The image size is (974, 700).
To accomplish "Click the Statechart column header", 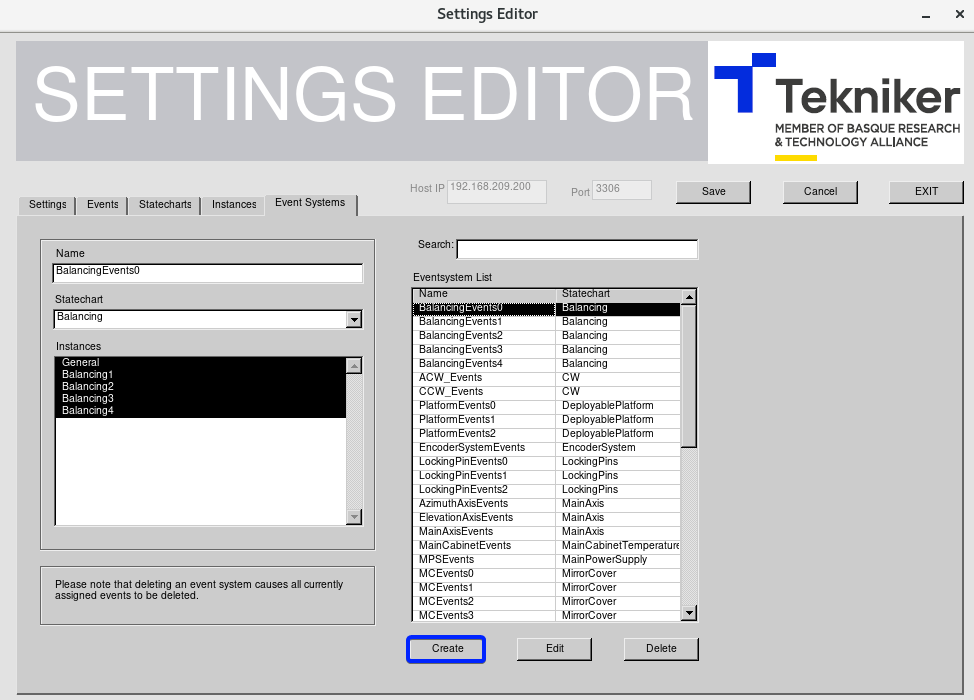I will (618, 294).
